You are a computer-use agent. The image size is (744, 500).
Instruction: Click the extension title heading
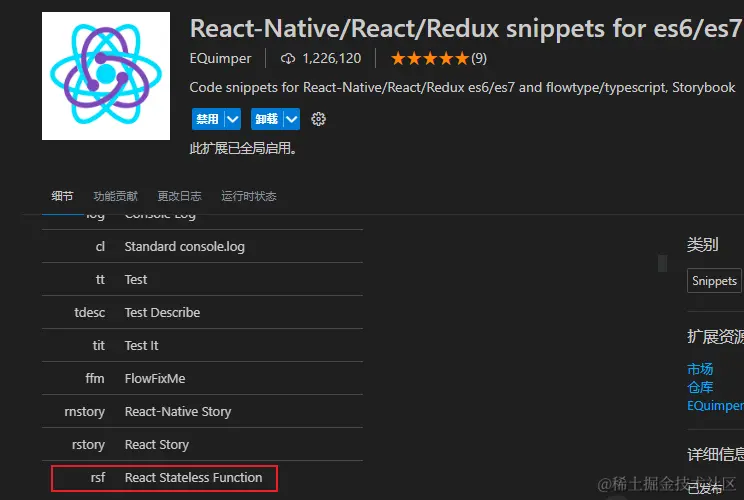pos(466,28)
